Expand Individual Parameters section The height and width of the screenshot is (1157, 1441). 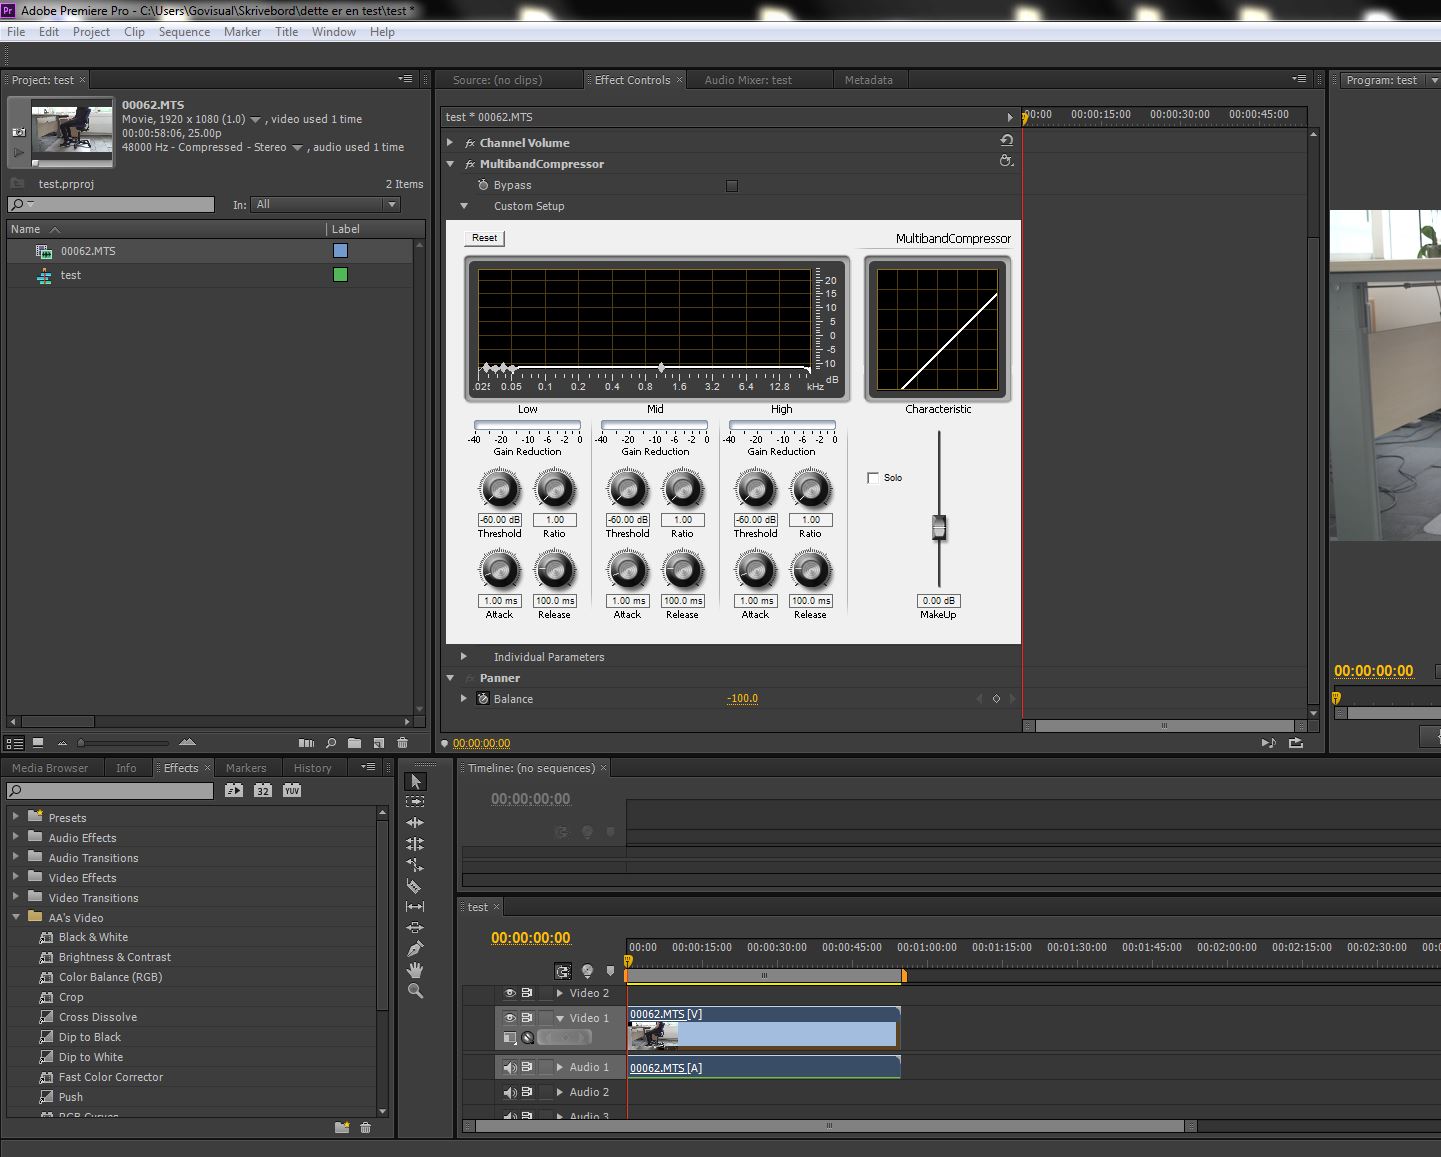click(464, 657)
